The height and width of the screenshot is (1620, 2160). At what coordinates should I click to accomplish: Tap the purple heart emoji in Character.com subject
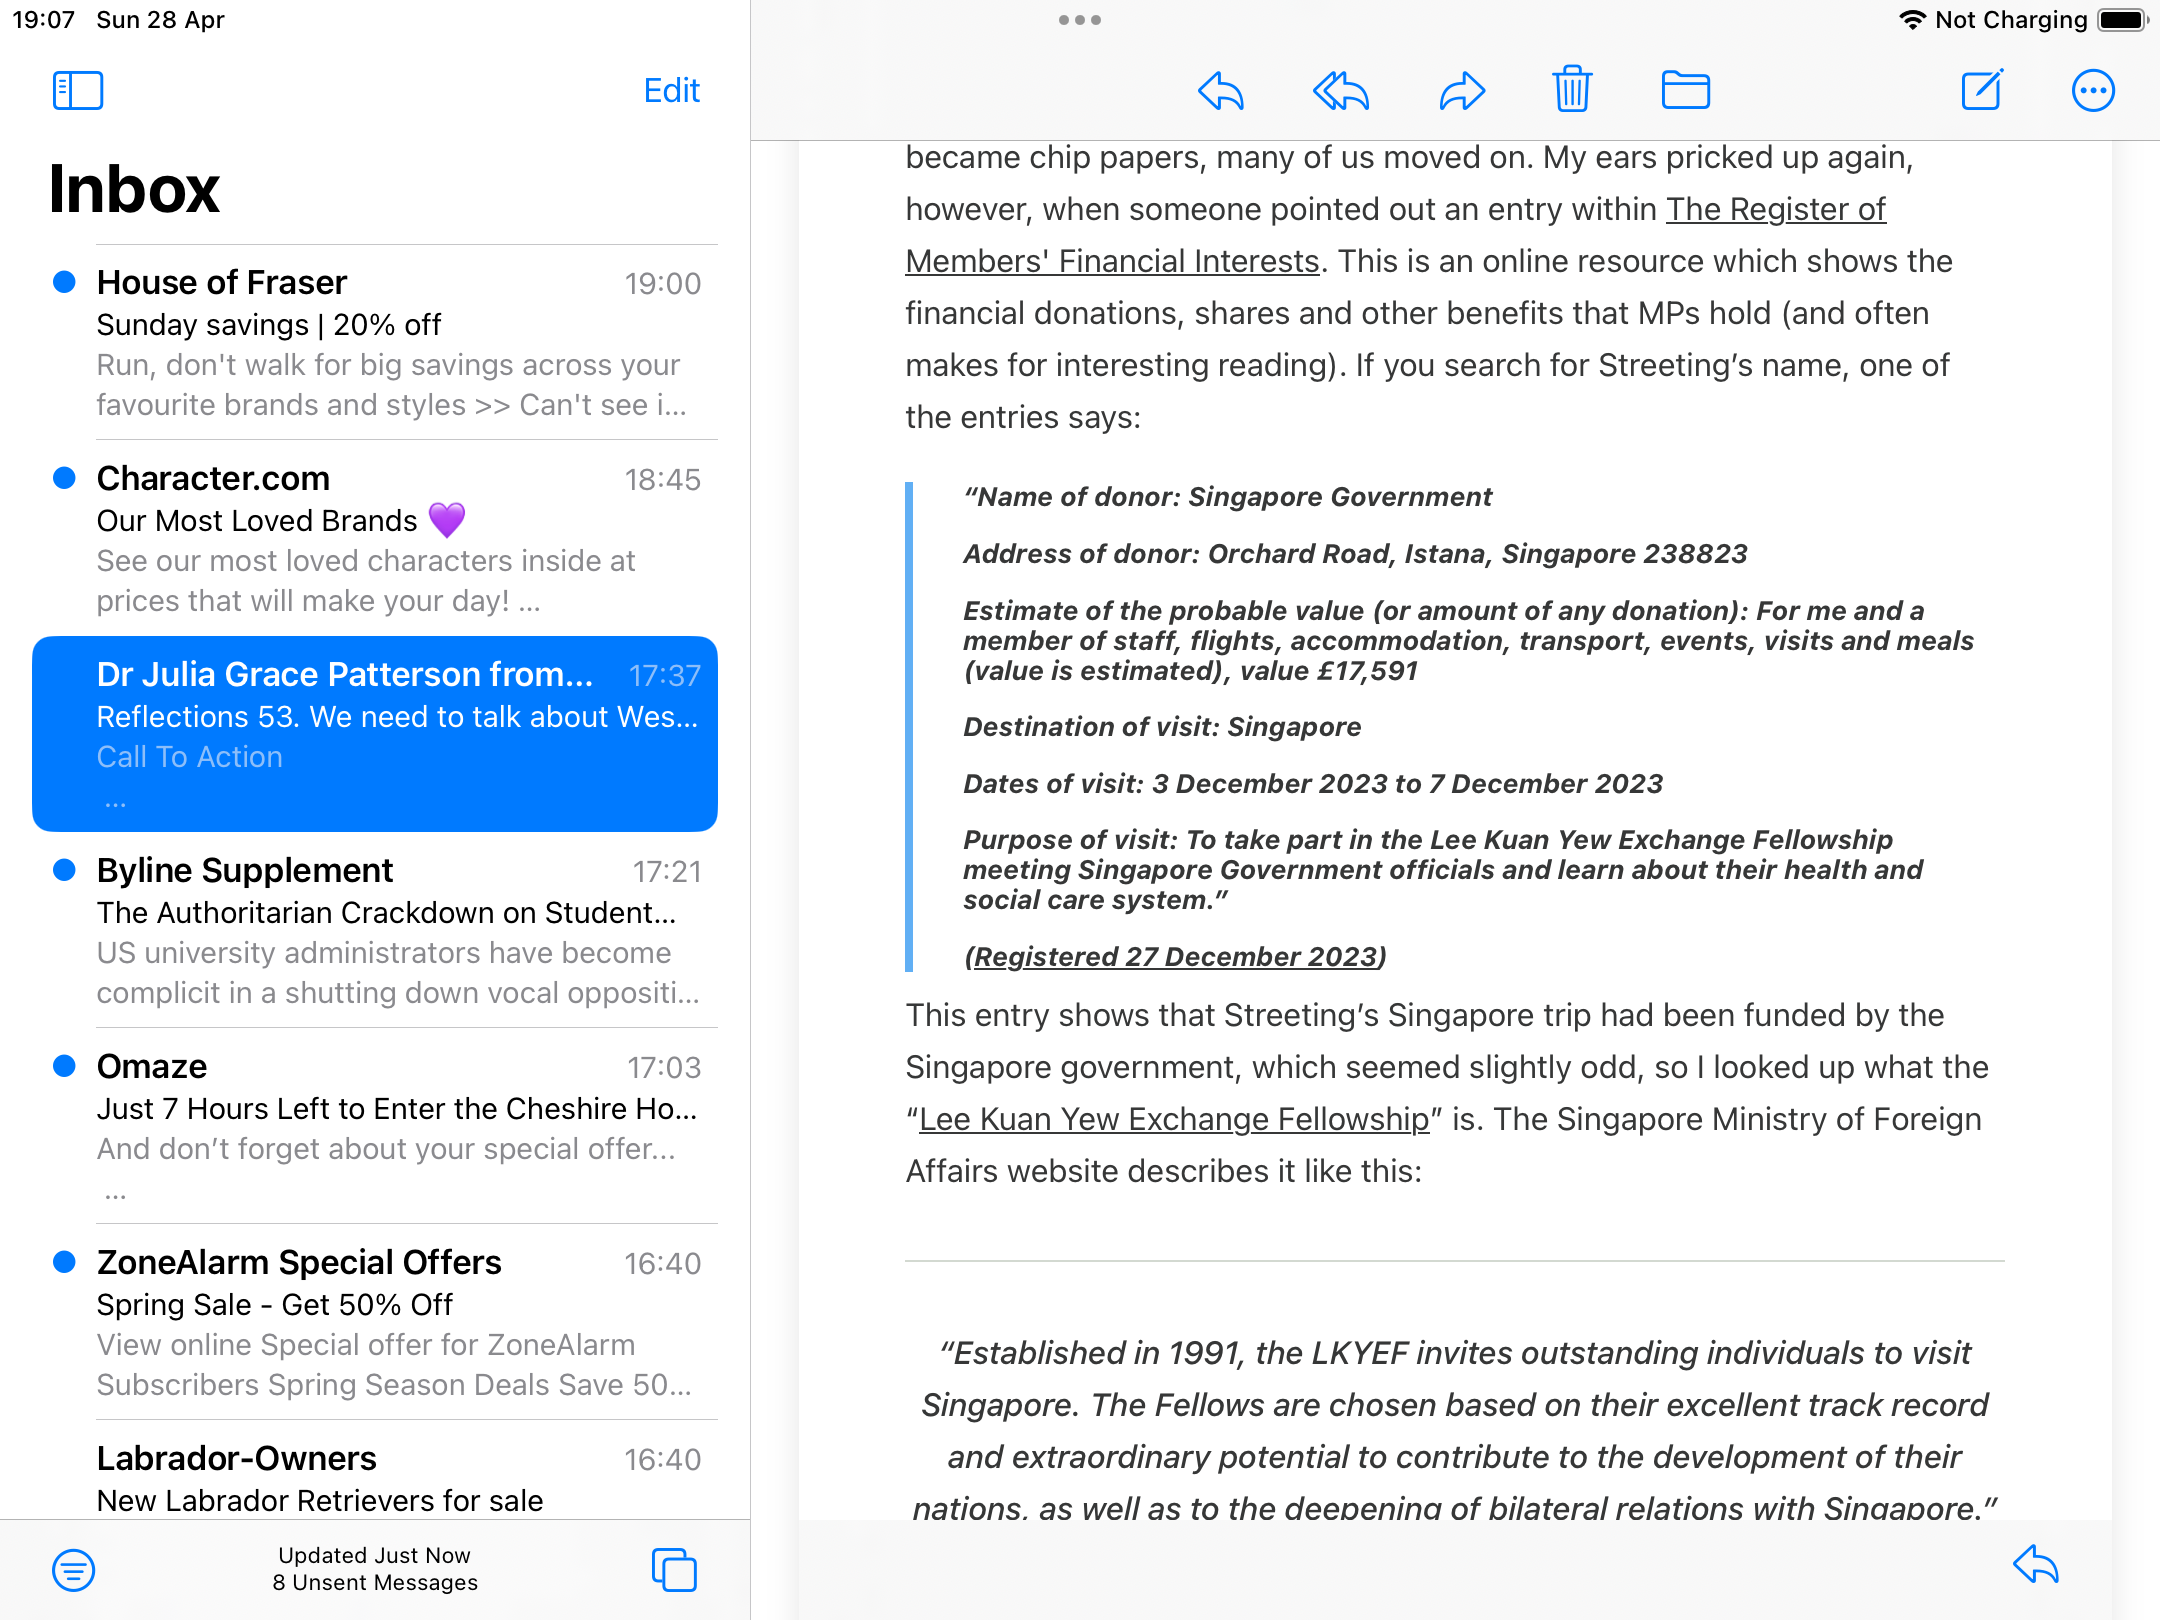447,520
